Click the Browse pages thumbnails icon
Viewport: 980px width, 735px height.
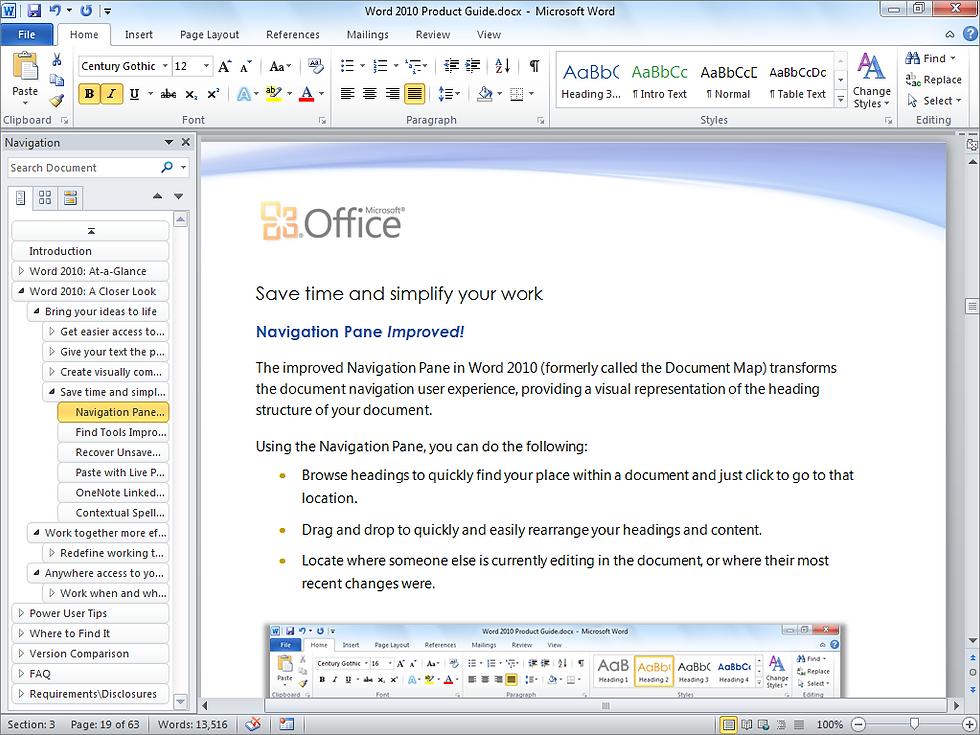45,198
